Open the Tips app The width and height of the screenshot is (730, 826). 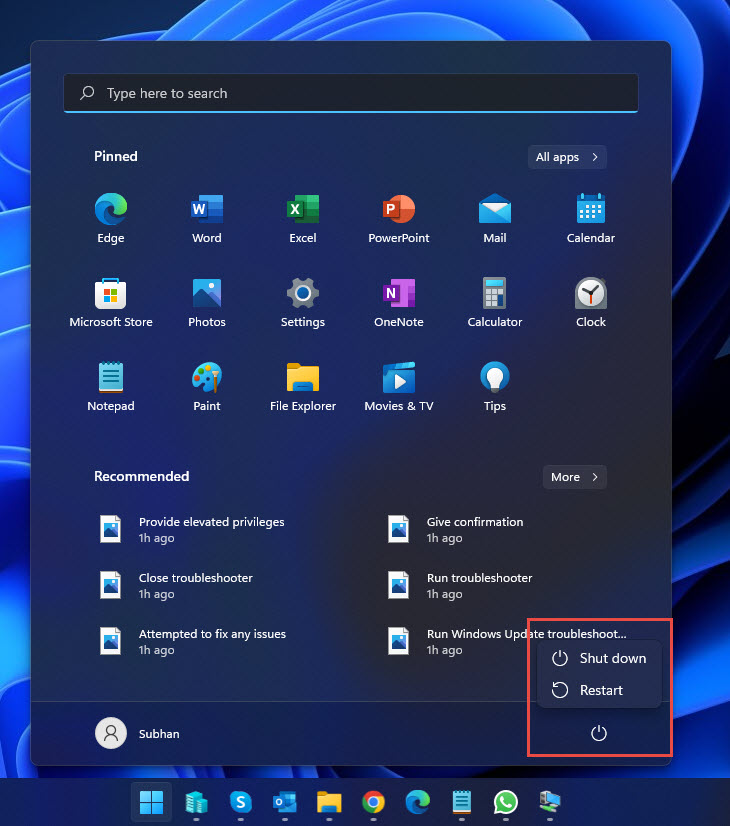coord(495,387)
